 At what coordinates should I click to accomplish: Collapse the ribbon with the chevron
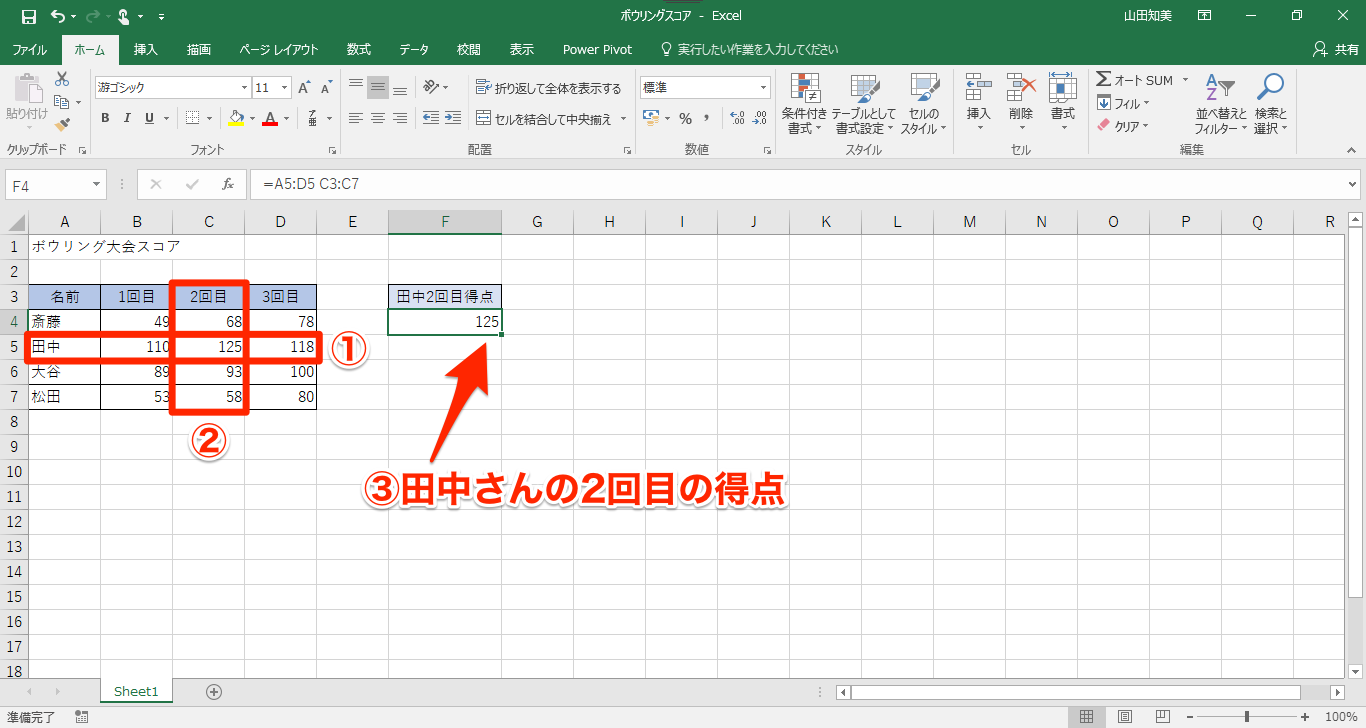[x=1351, y=149]
